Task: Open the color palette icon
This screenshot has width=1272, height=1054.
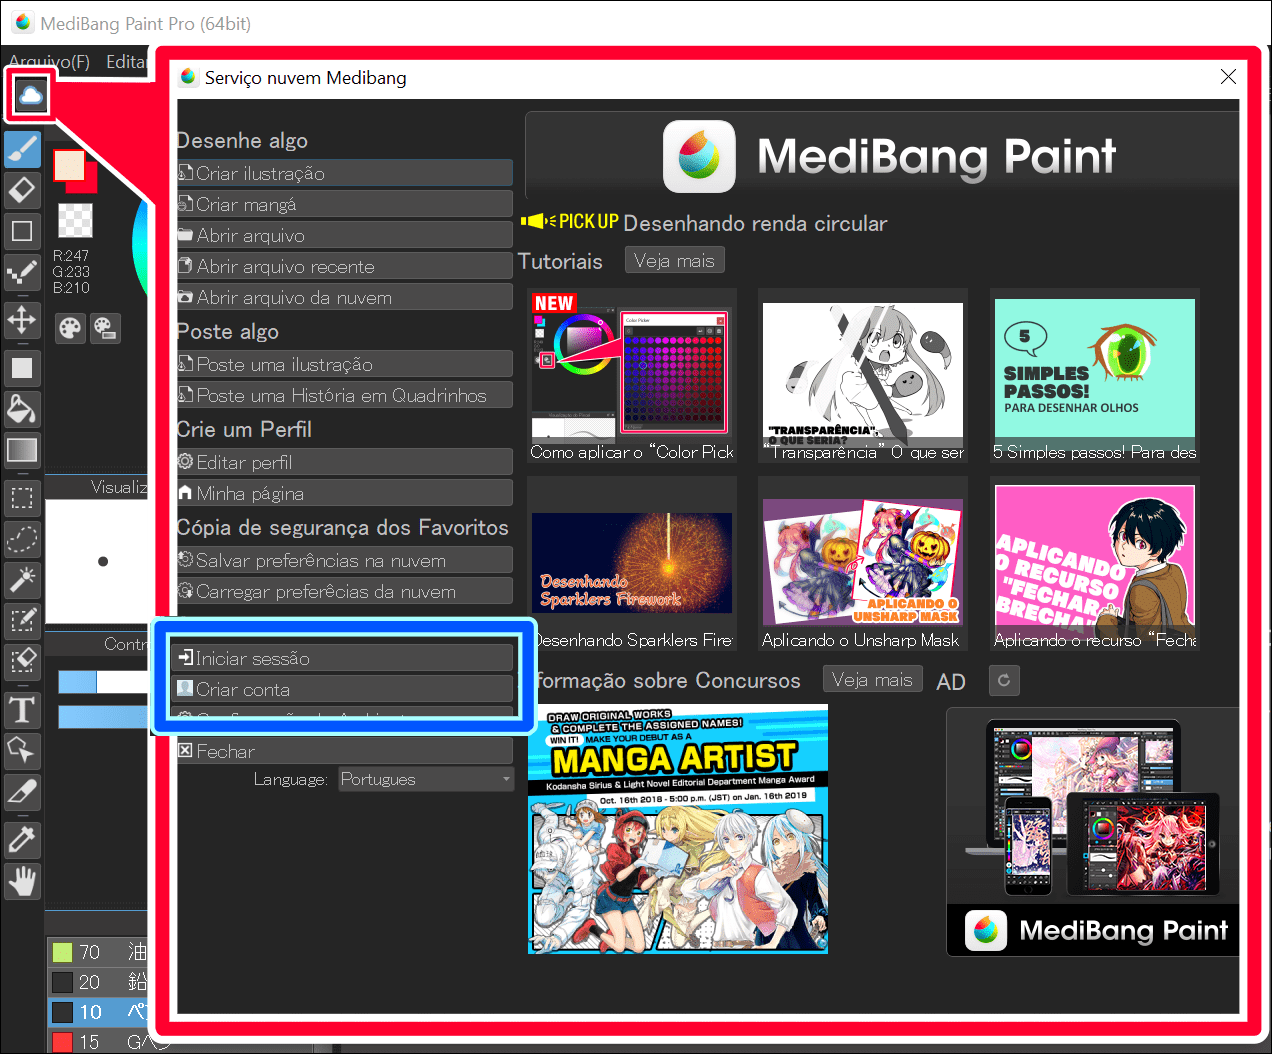Action: 70,328
